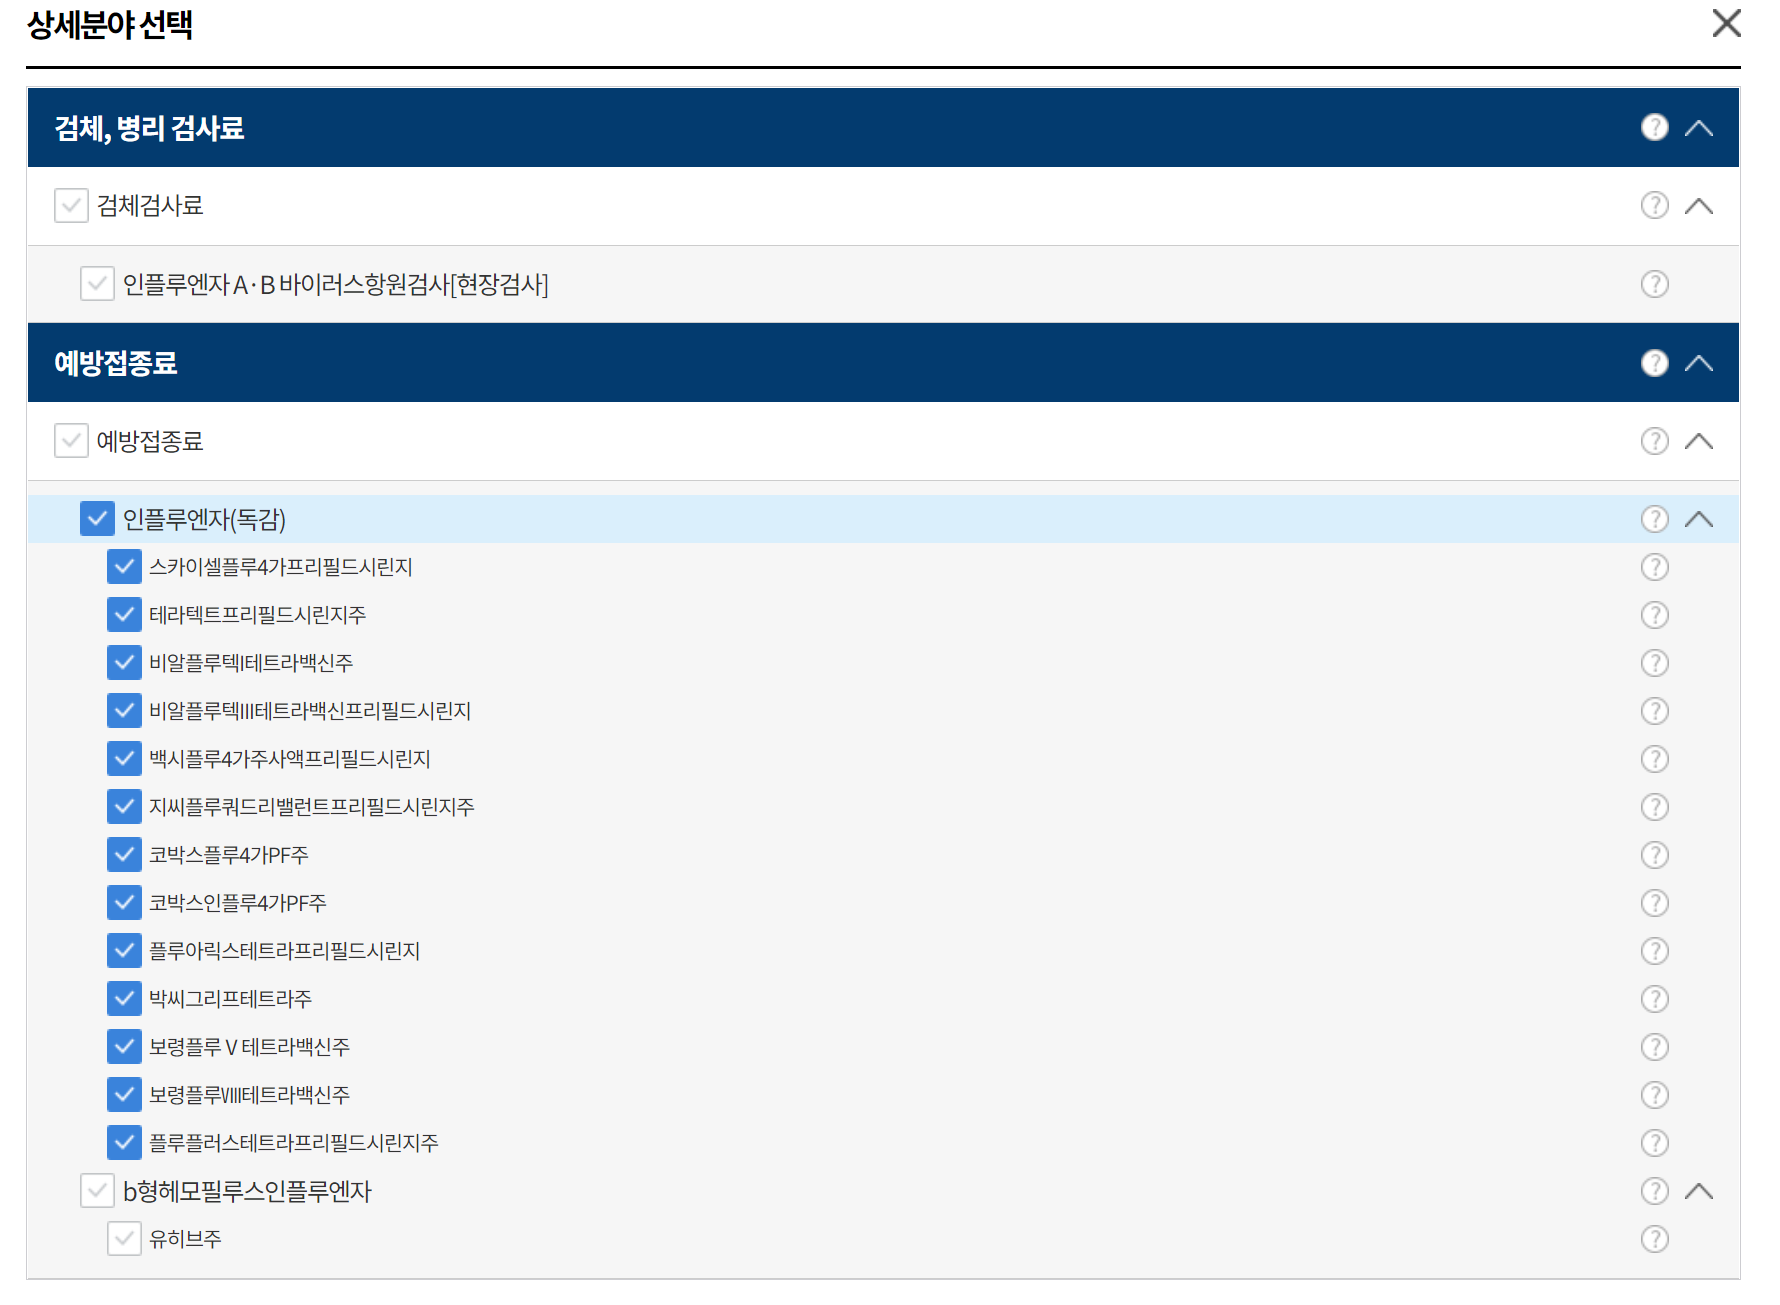Uncheck the 인플루엔자(독감) checkbox
This screenshot has width=1780, height=1305.
[x=97, y=518]
